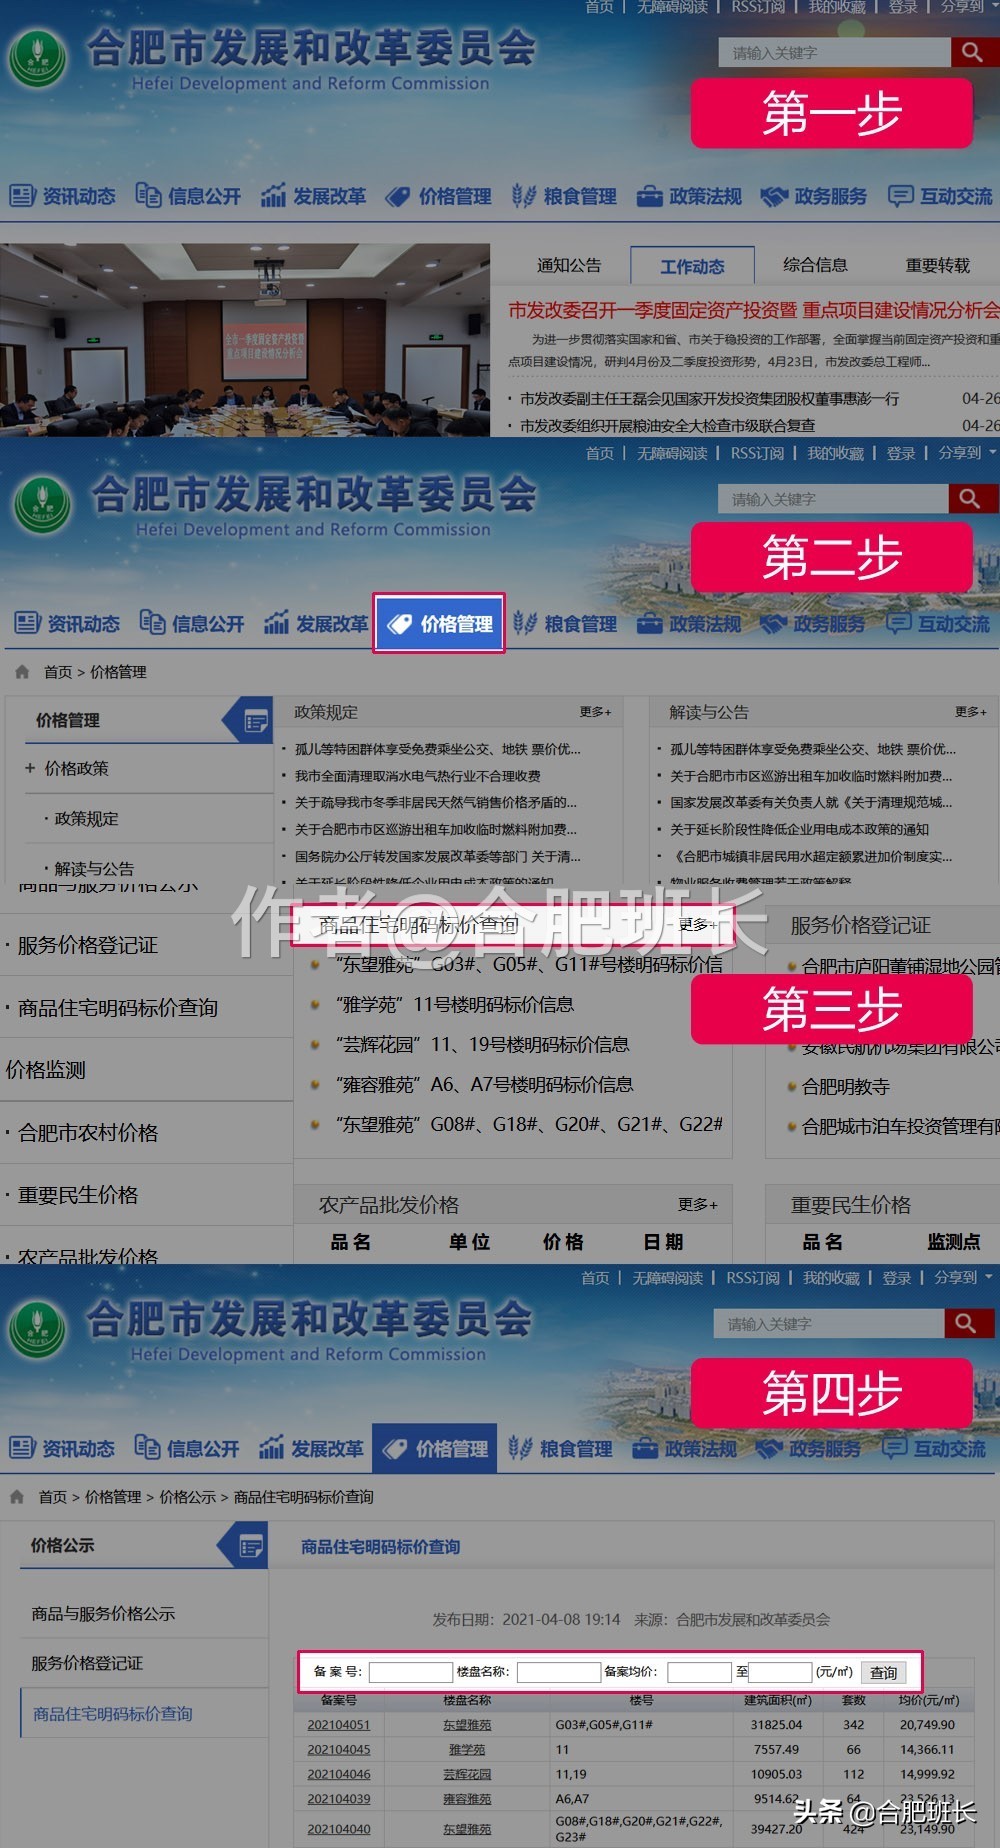Select 商品住宅明码标价查询 in large-text sidebar

[x=118, y=1007]
